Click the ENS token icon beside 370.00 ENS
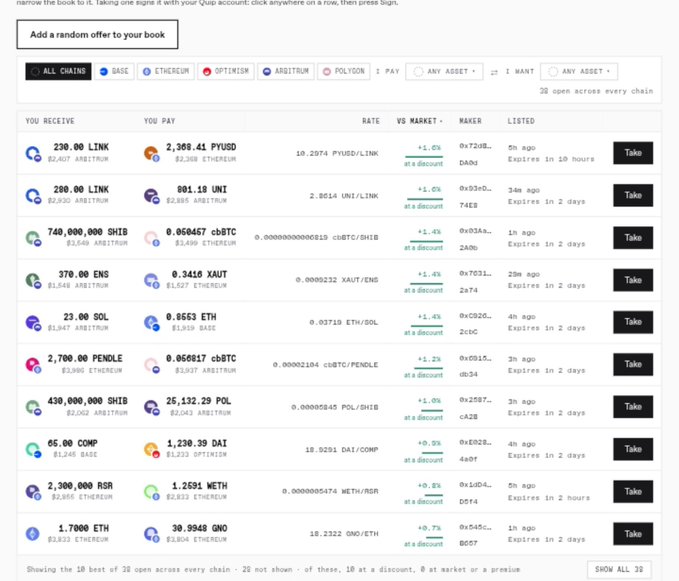The width and height of the screenshot is (679, 581). (33, 281)
